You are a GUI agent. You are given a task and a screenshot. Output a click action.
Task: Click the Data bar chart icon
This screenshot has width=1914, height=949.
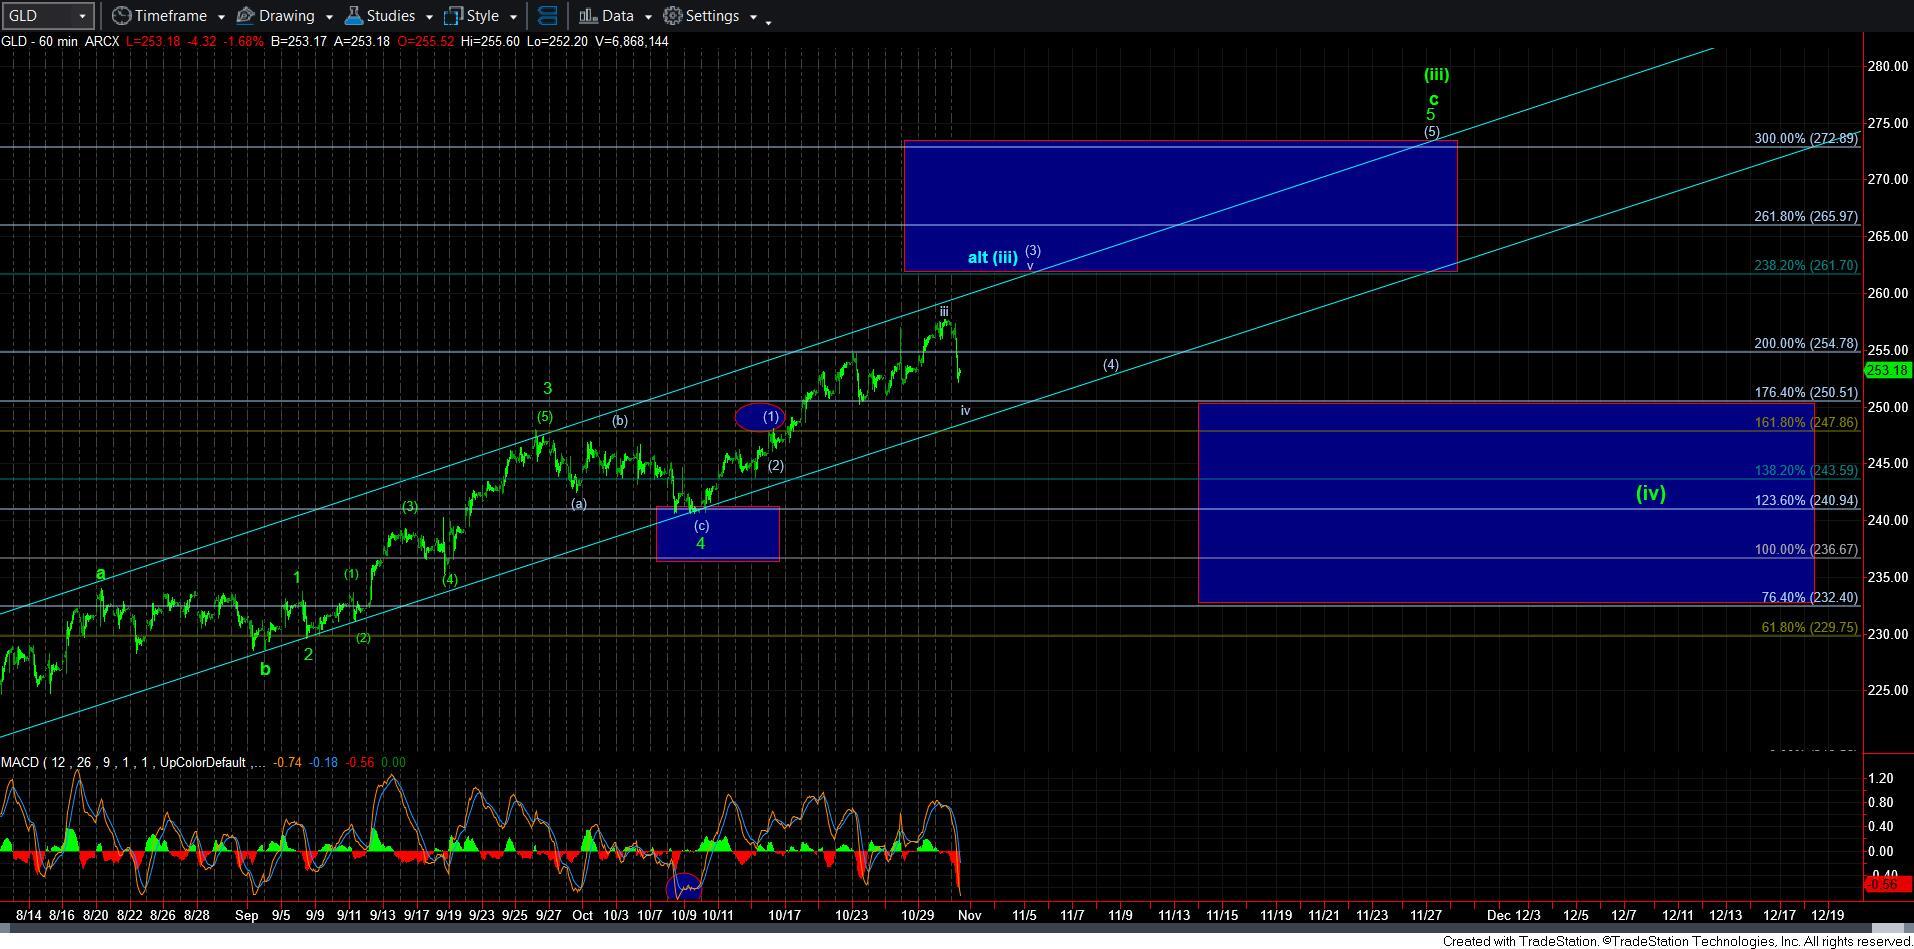[x=588, y=16]
